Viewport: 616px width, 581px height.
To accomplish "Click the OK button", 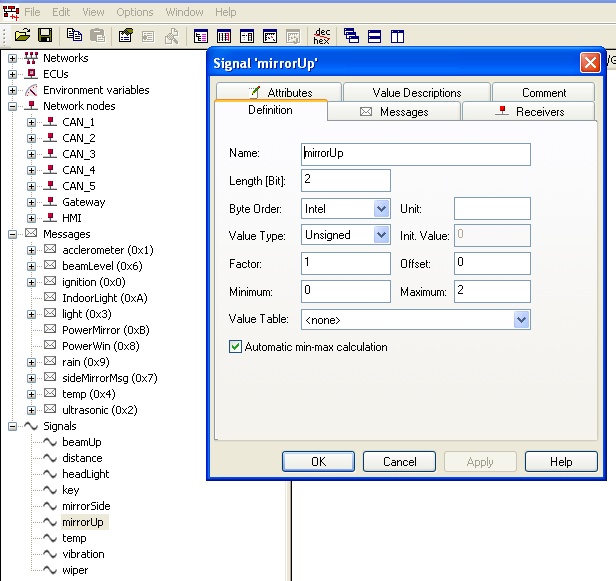I will [318, 462].
